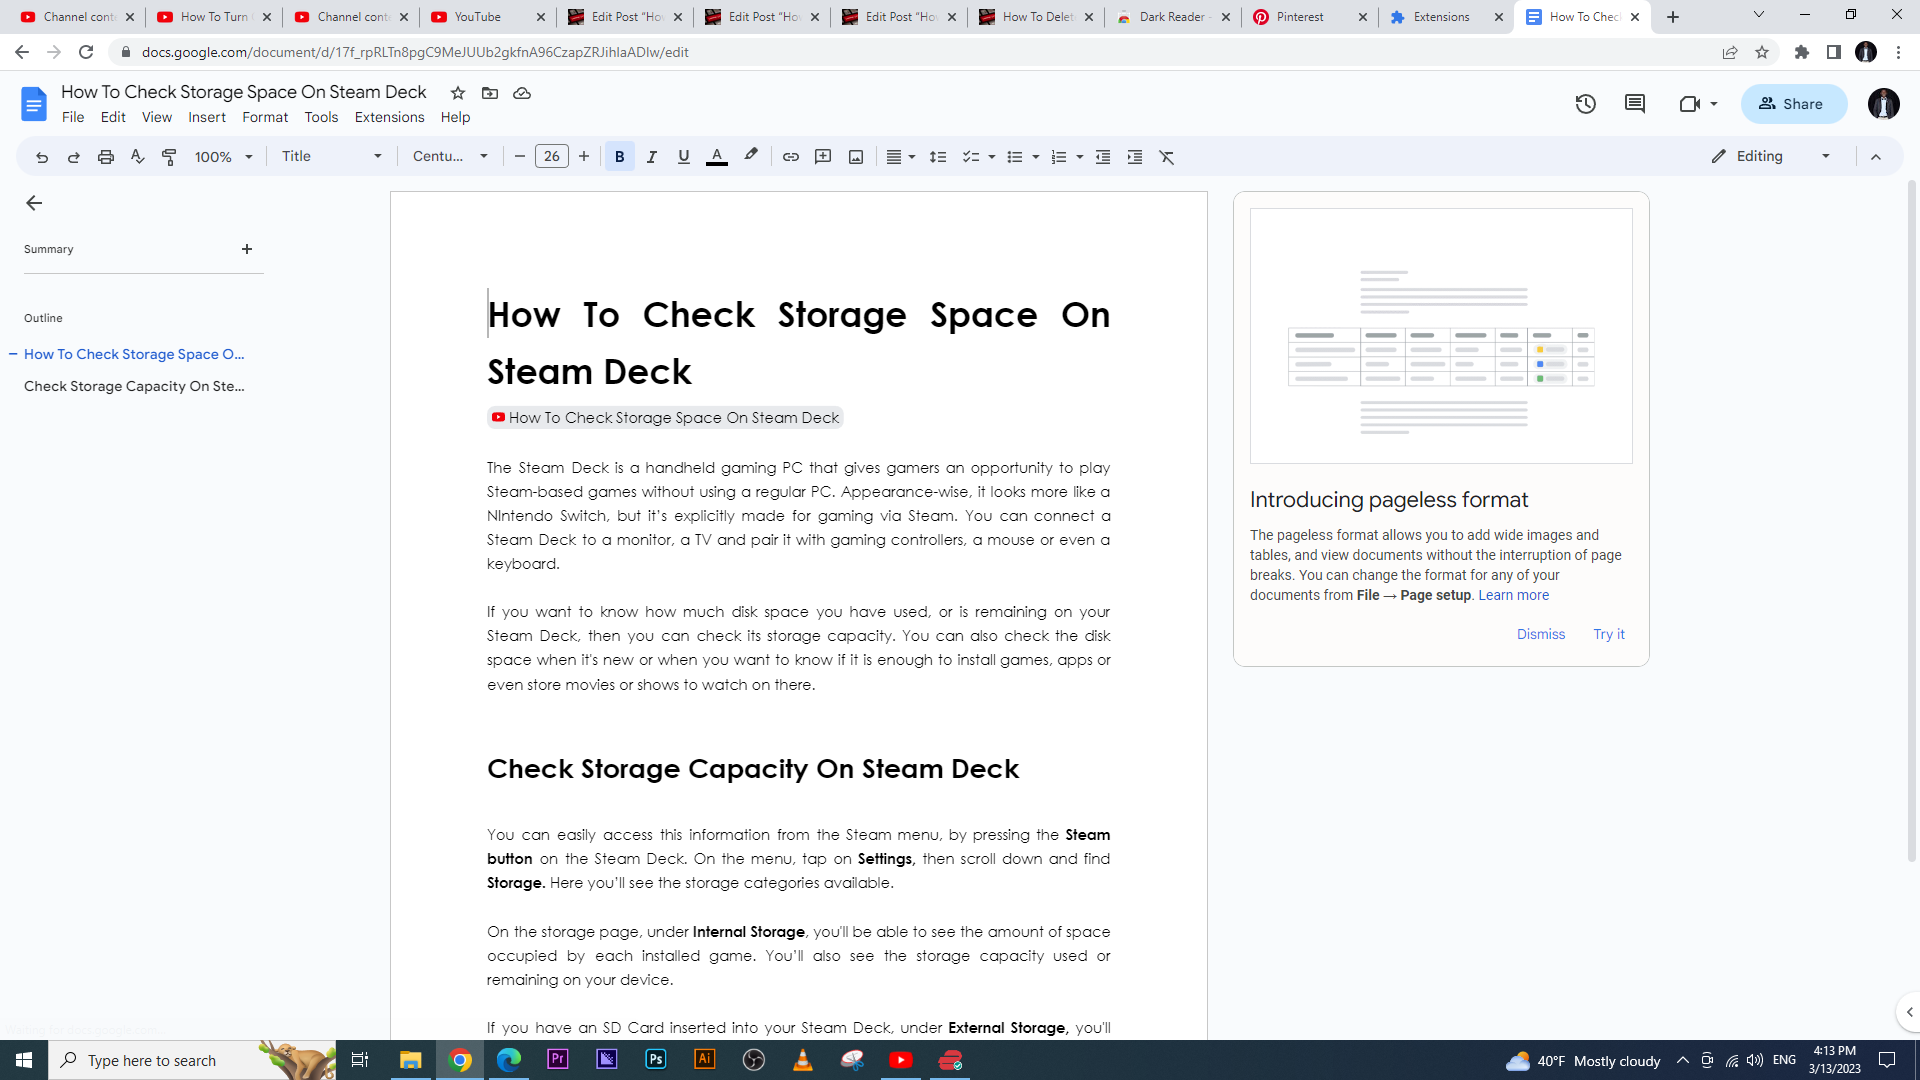The height and width of the screenshot is (1080, 1920).
Task: Open the View menu
Action: click(157, 117)
